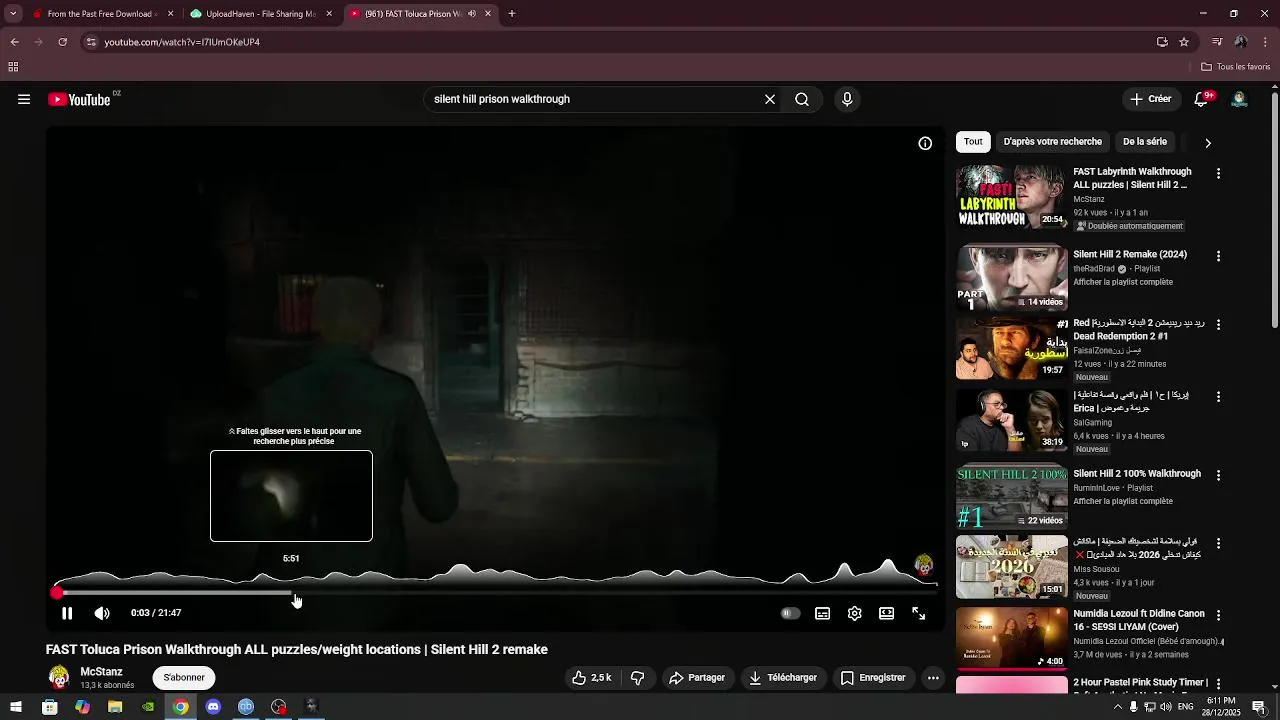
Task: Open Silent Hill 2 100% Walkthrough playlist thumbnail
Action: click(x=1012, y=498)
